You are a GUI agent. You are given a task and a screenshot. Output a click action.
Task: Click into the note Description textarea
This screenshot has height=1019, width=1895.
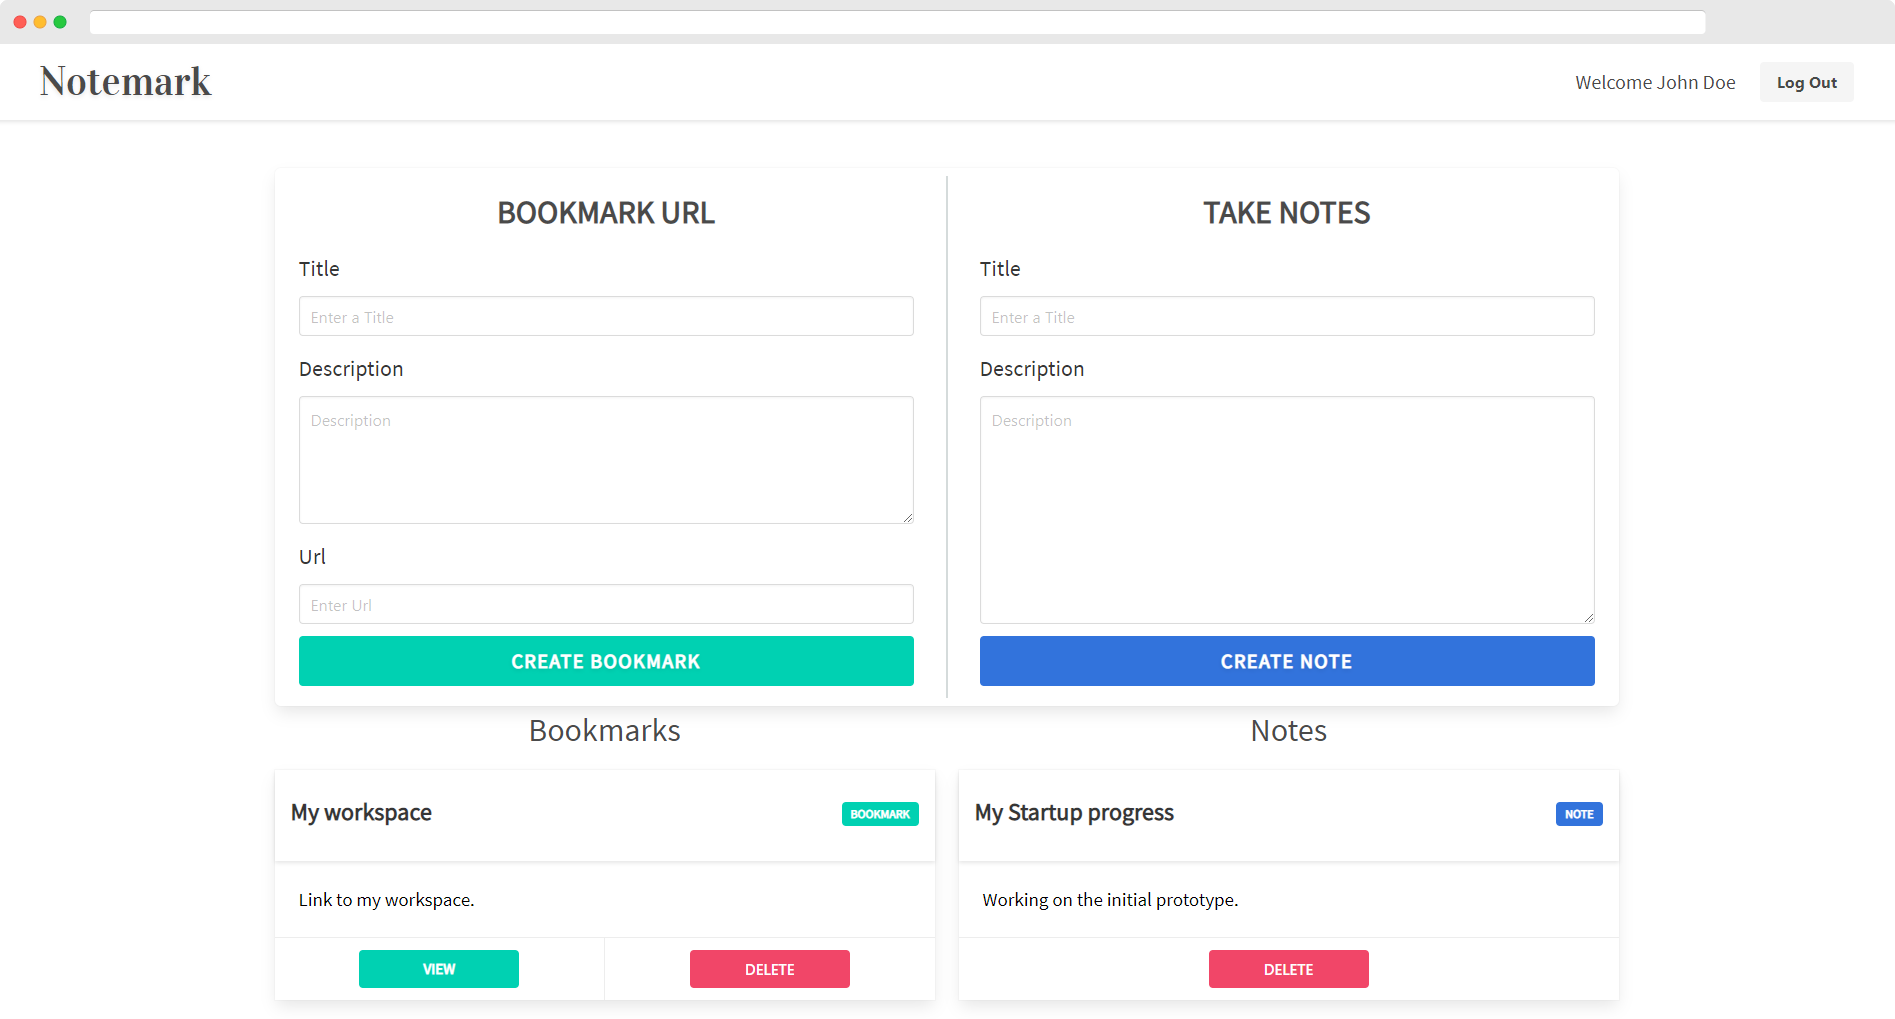coord(1286,509)
